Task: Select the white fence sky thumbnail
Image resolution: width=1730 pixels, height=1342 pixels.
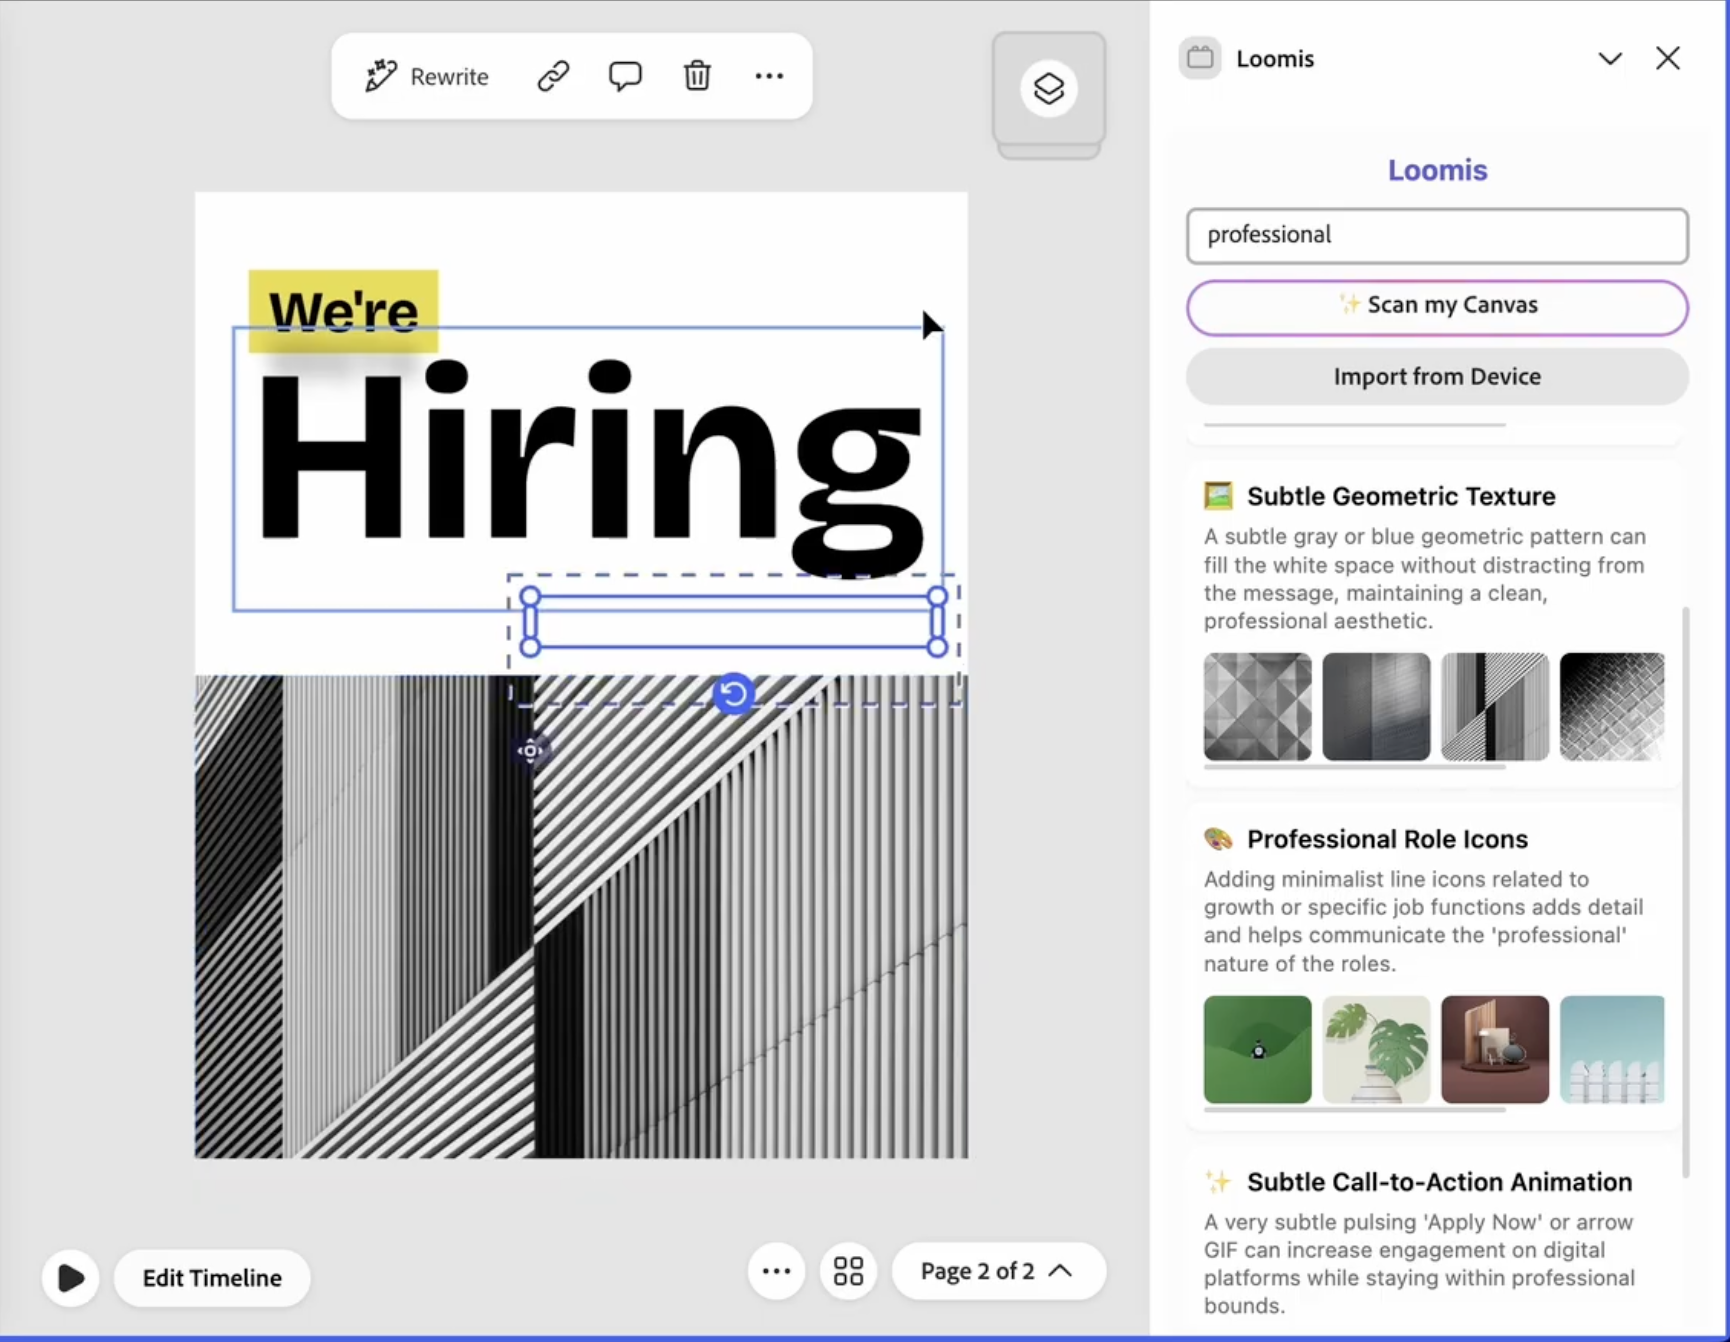Action: pos(1612,1049)
